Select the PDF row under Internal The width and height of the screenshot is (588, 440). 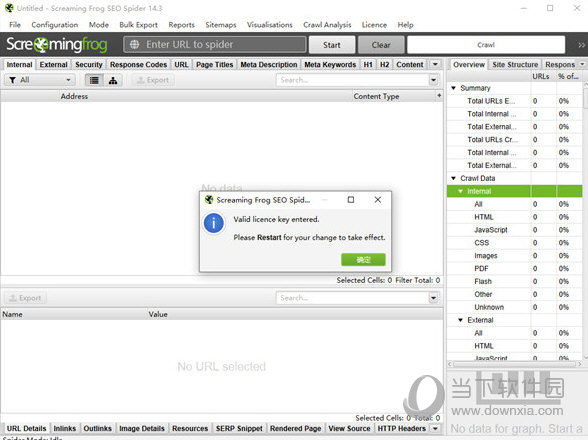click(514, 269)
